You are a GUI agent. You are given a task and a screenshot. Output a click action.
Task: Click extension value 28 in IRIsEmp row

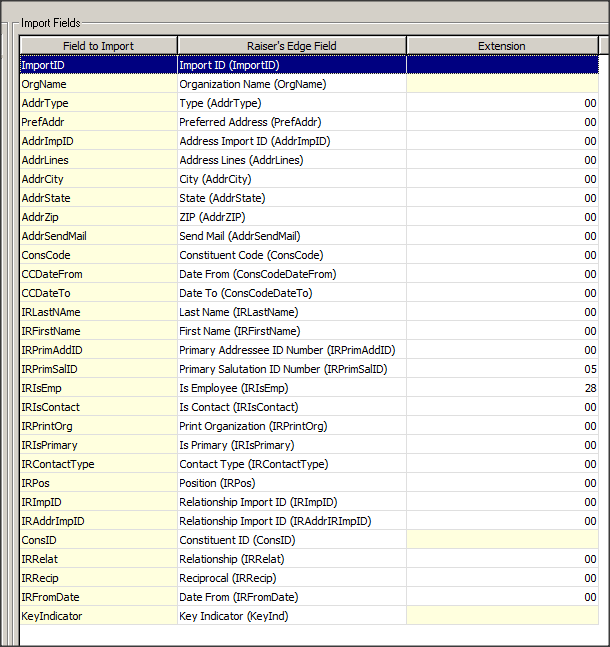point(502,388)
